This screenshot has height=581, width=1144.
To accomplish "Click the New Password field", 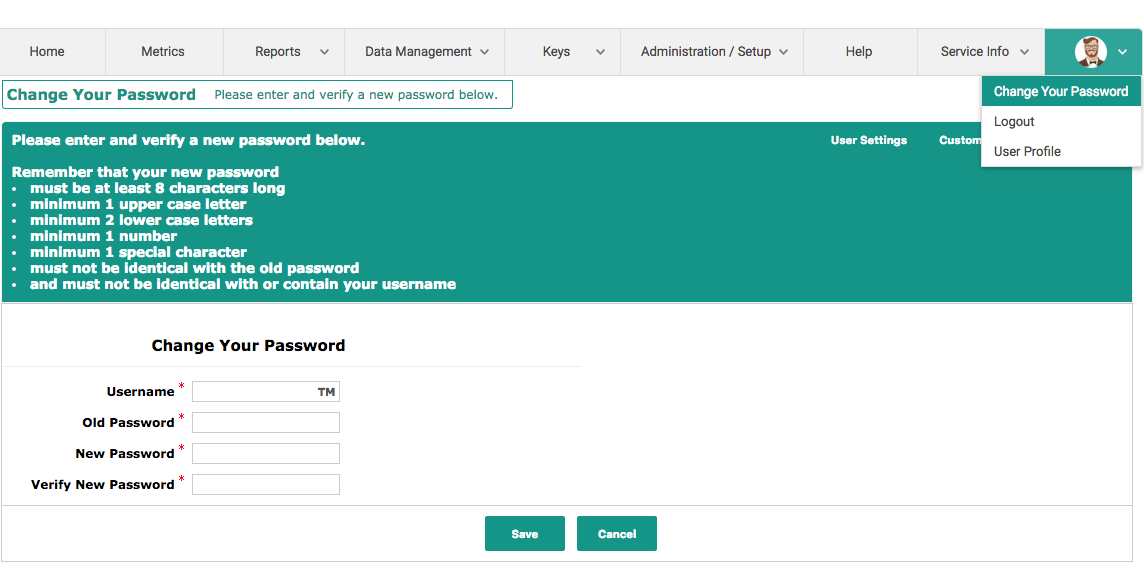I will 266,454.
